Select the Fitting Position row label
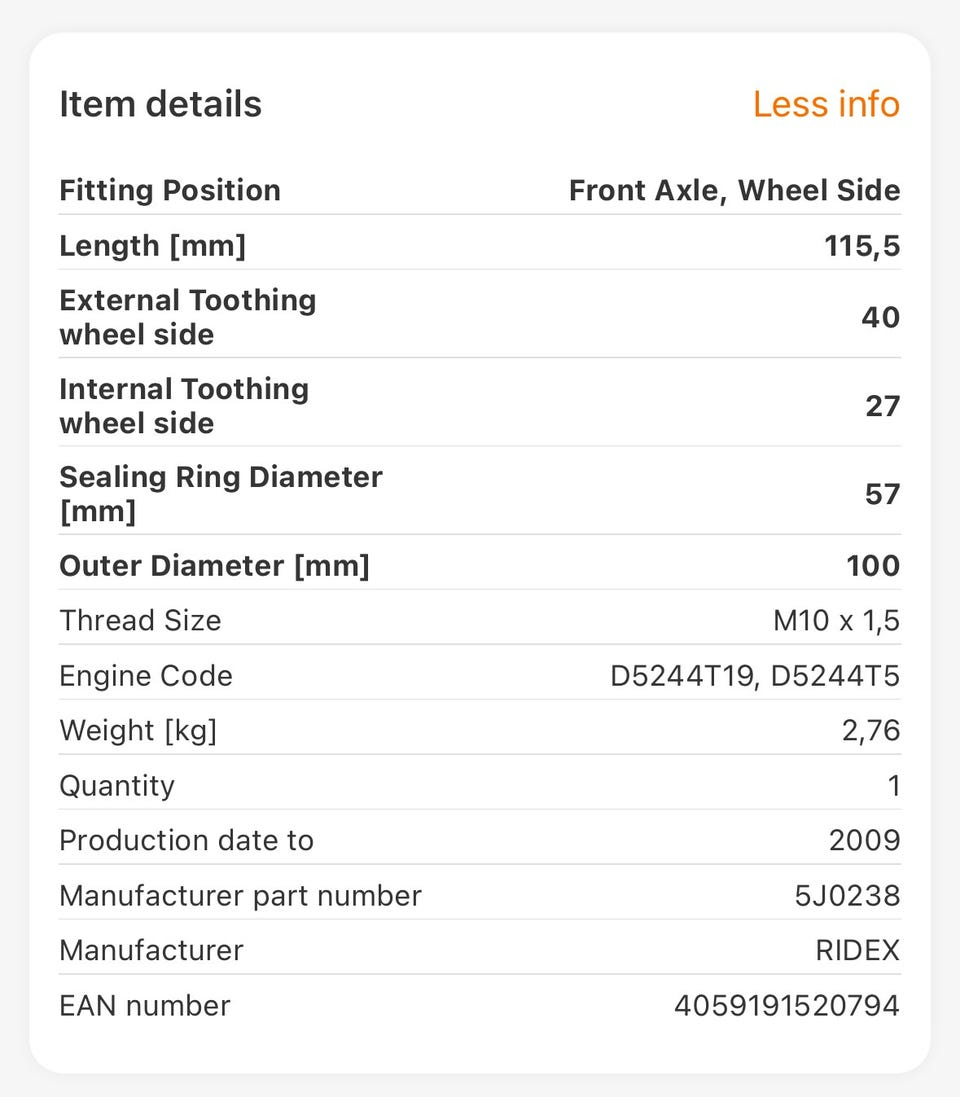This screenshot has width=960, height=1097. [x=170, y=190]
